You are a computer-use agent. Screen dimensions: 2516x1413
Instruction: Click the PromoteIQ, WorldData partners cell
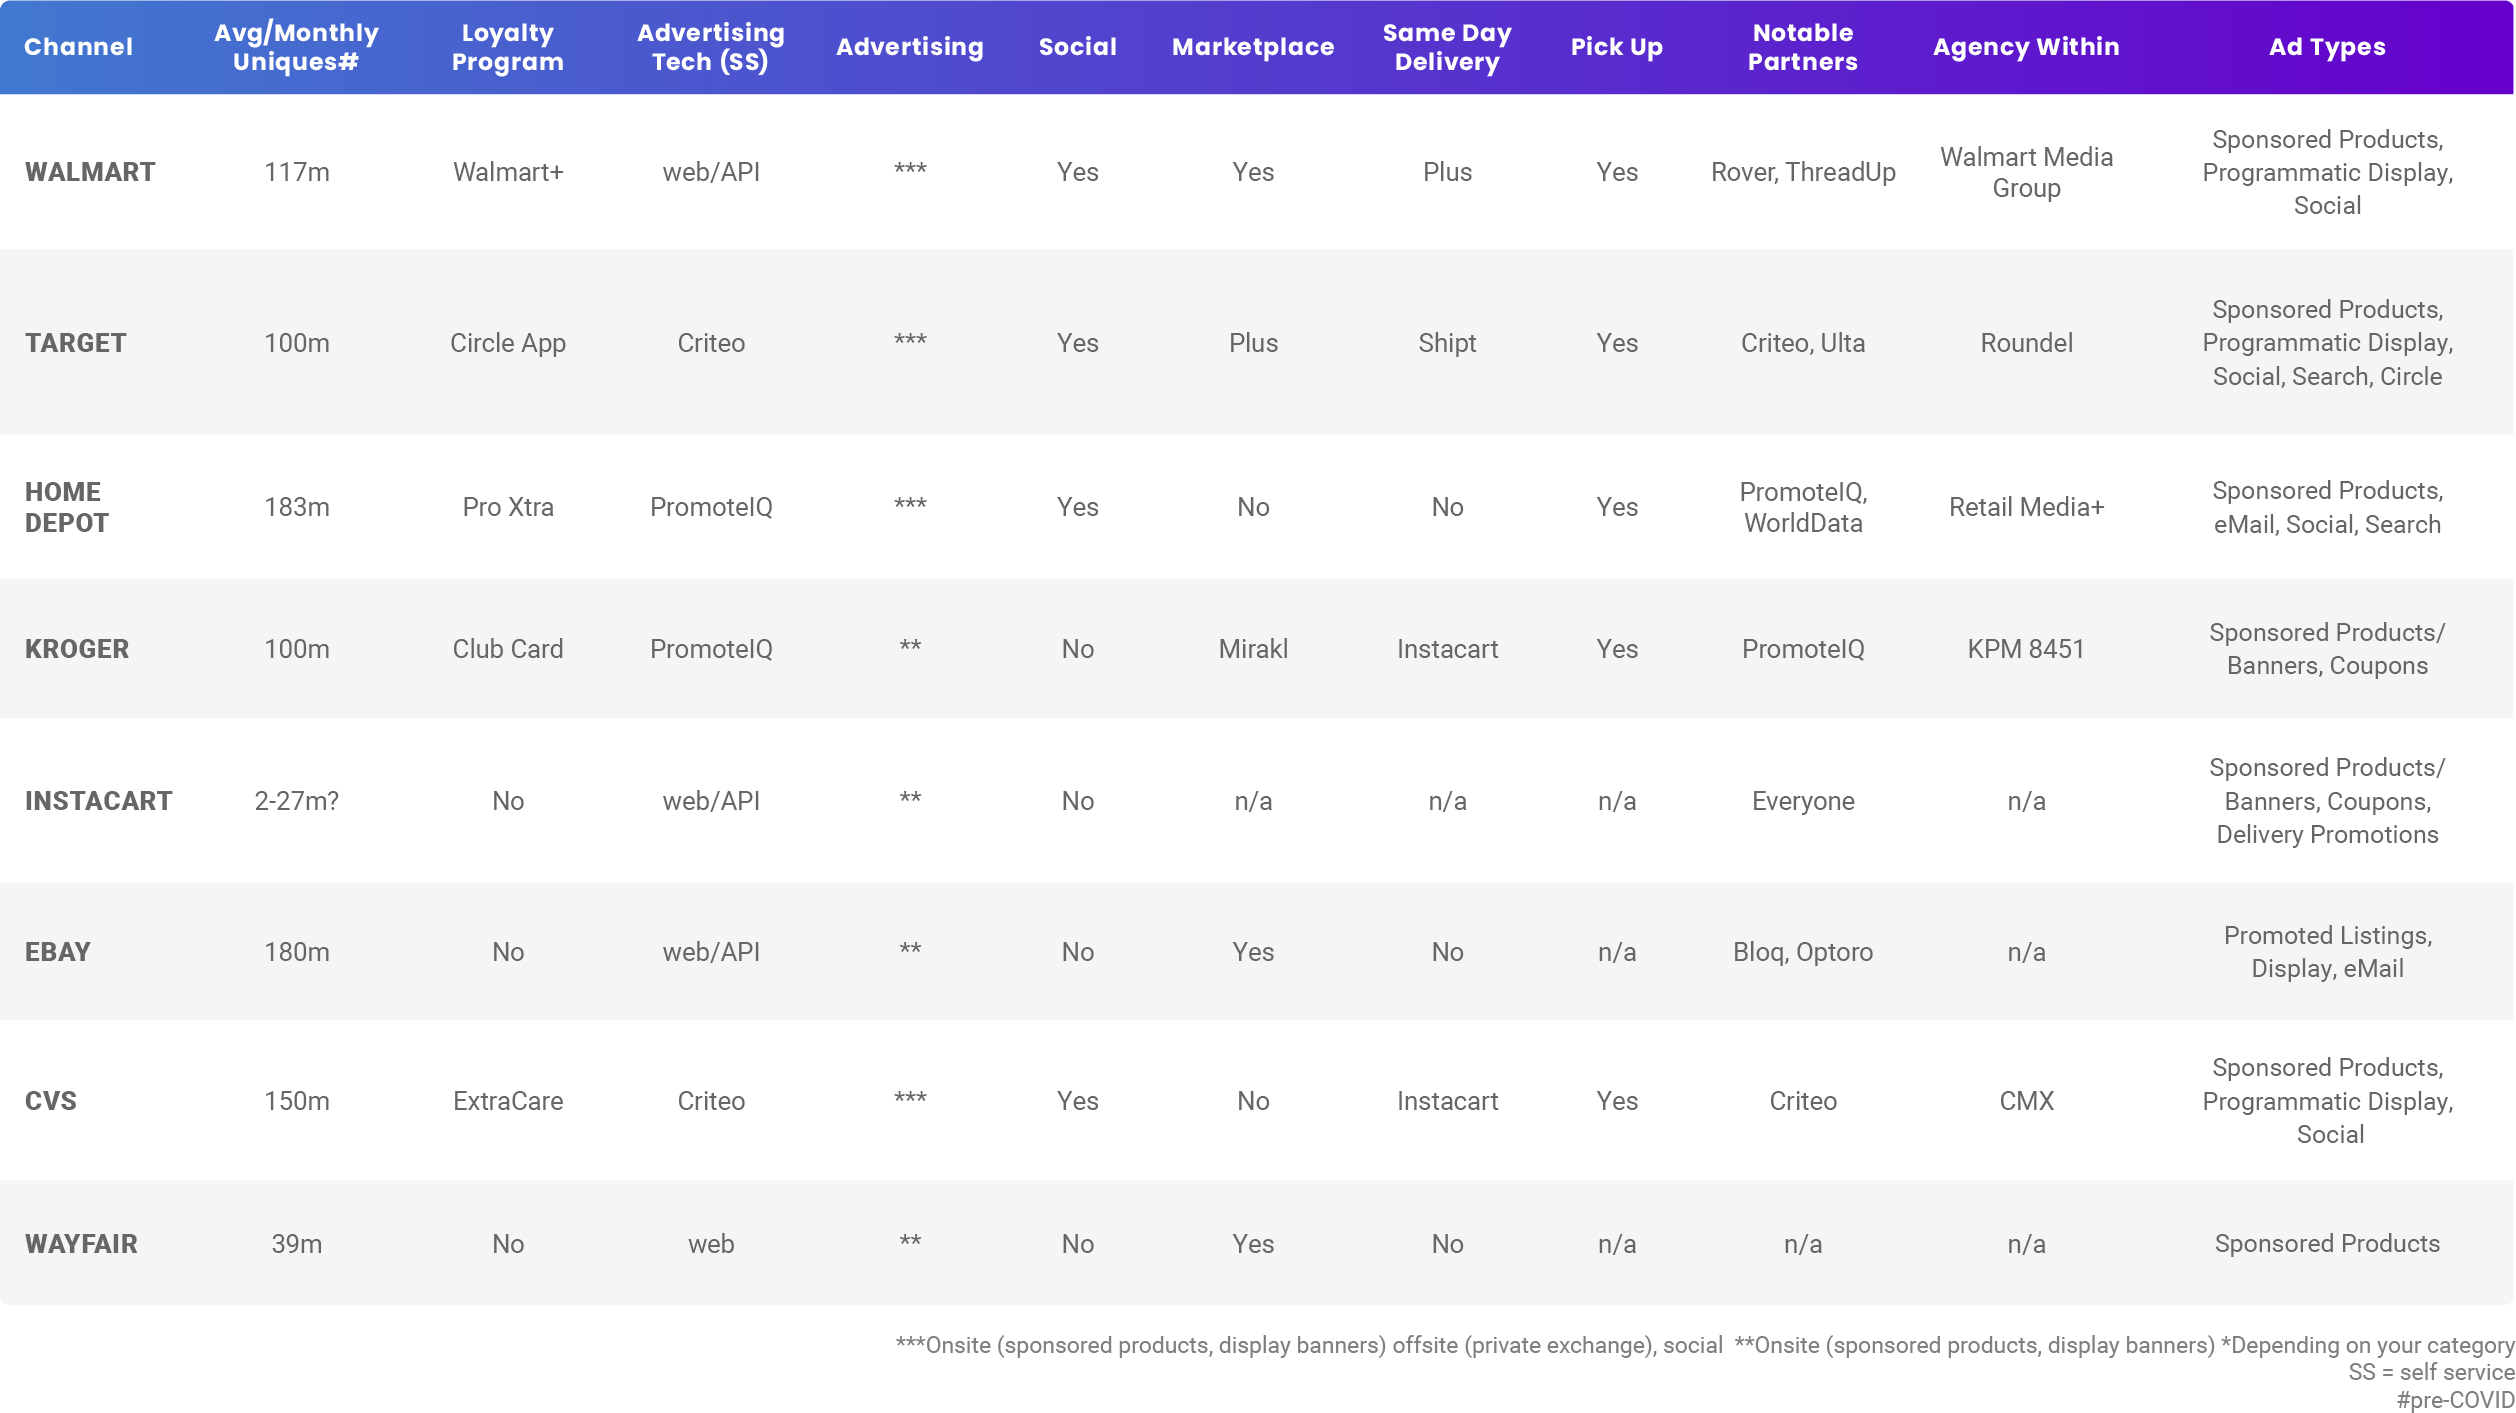(x=1803, y=507)
